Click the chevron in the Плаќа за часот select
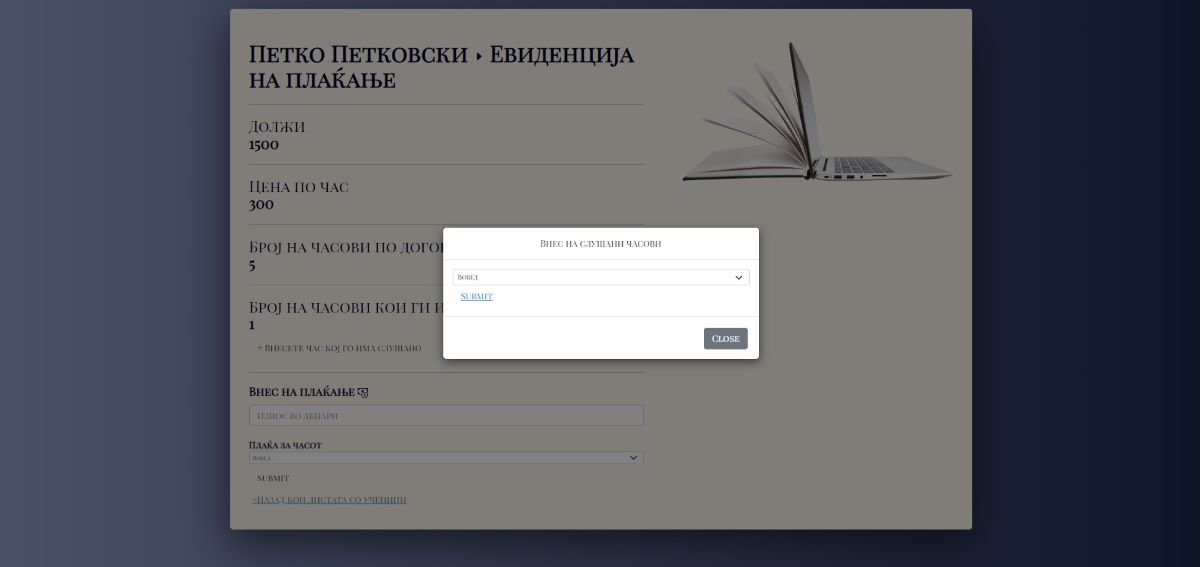The width and height of the screenshot is (1200, 567). point(633,458)
